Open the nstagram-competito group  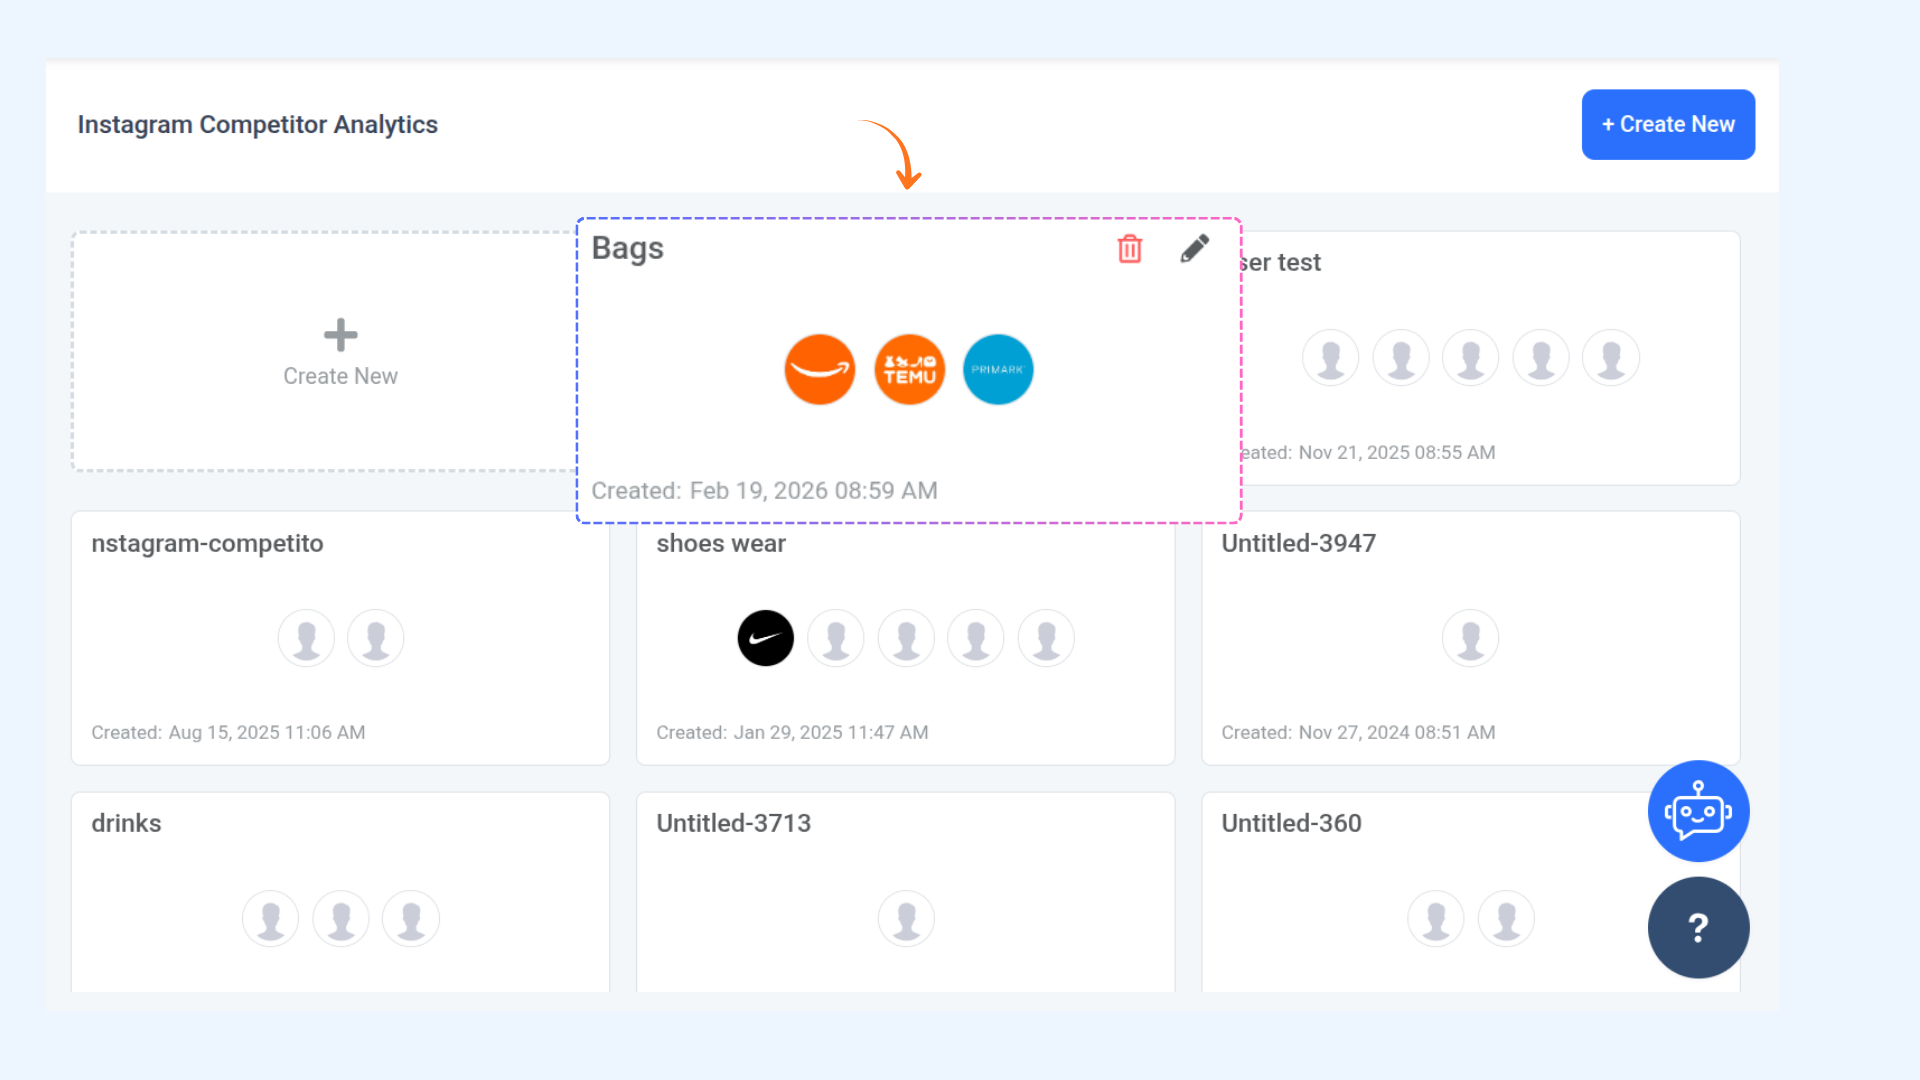(x=207, y=544)
